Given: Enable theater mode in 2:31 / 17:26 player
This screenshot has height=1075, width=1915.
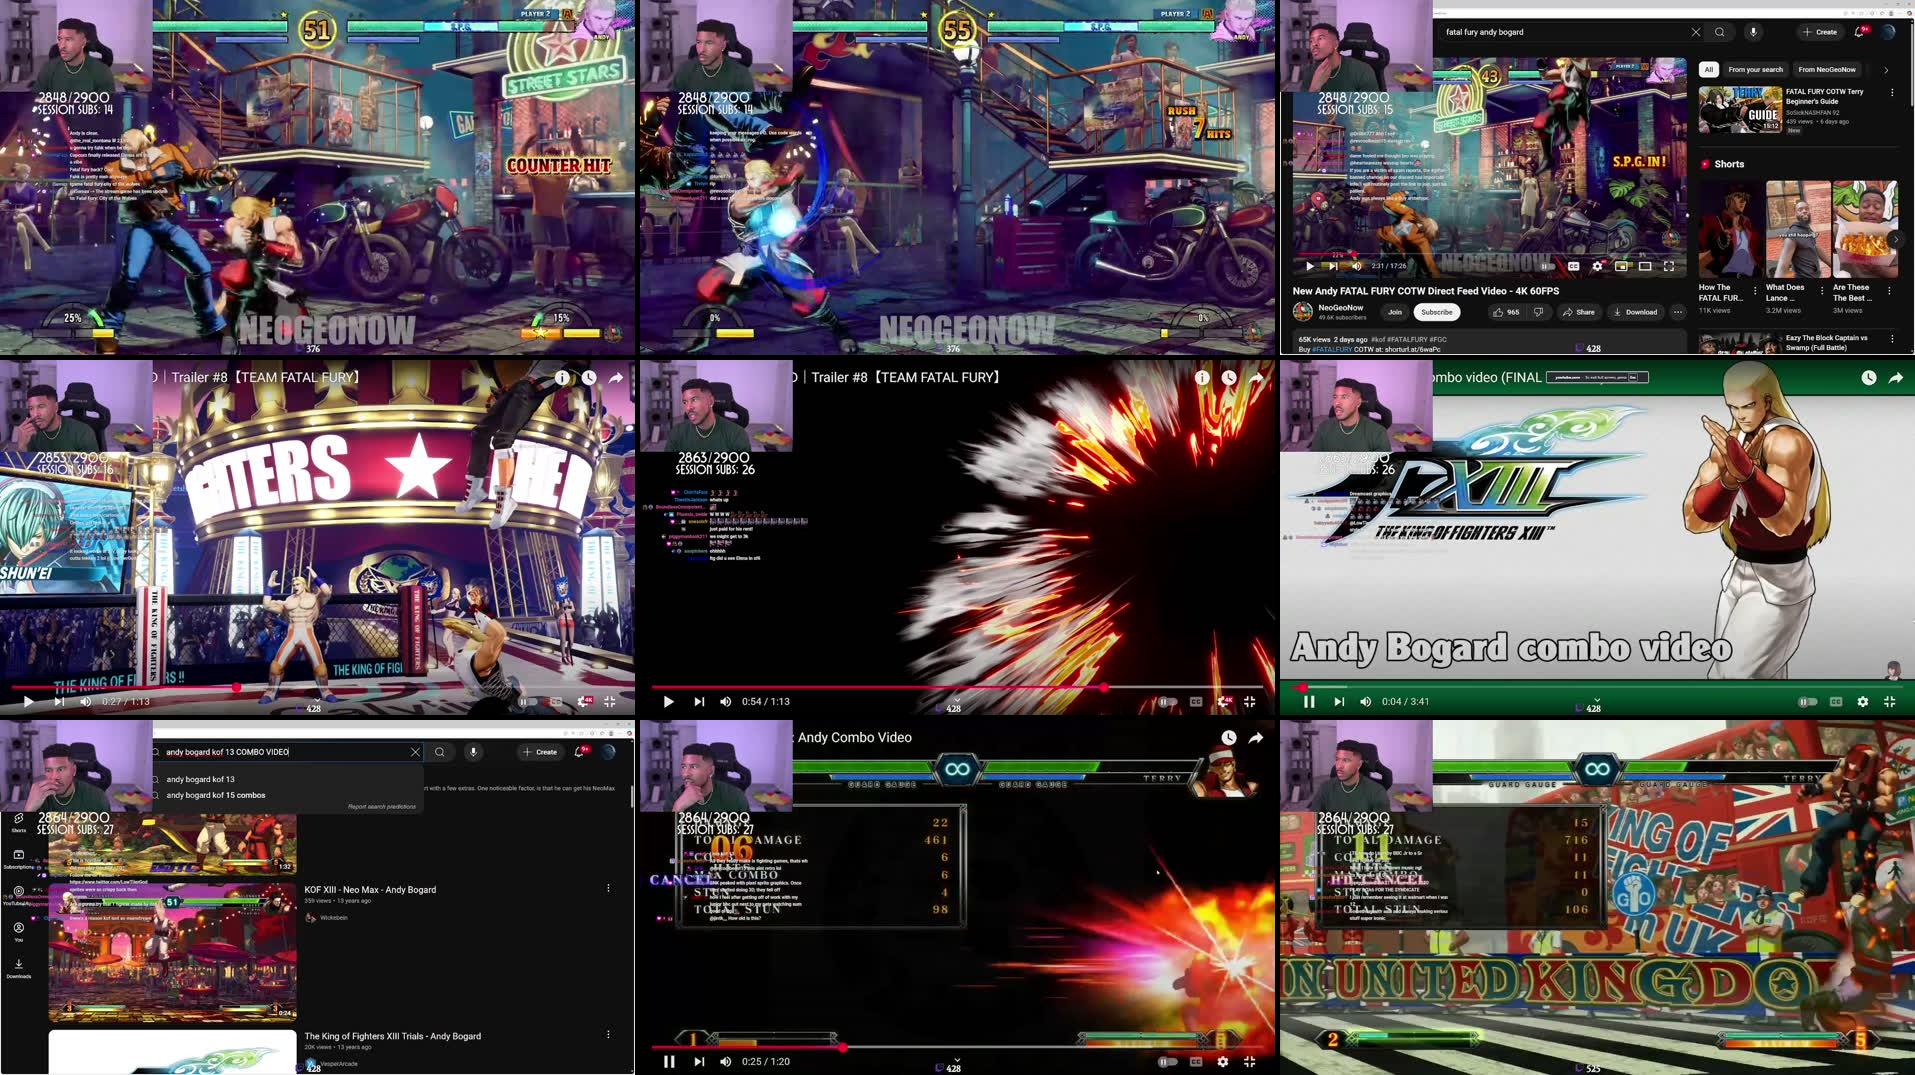Looking at the screenshot, I should [x=1645, y=266].
